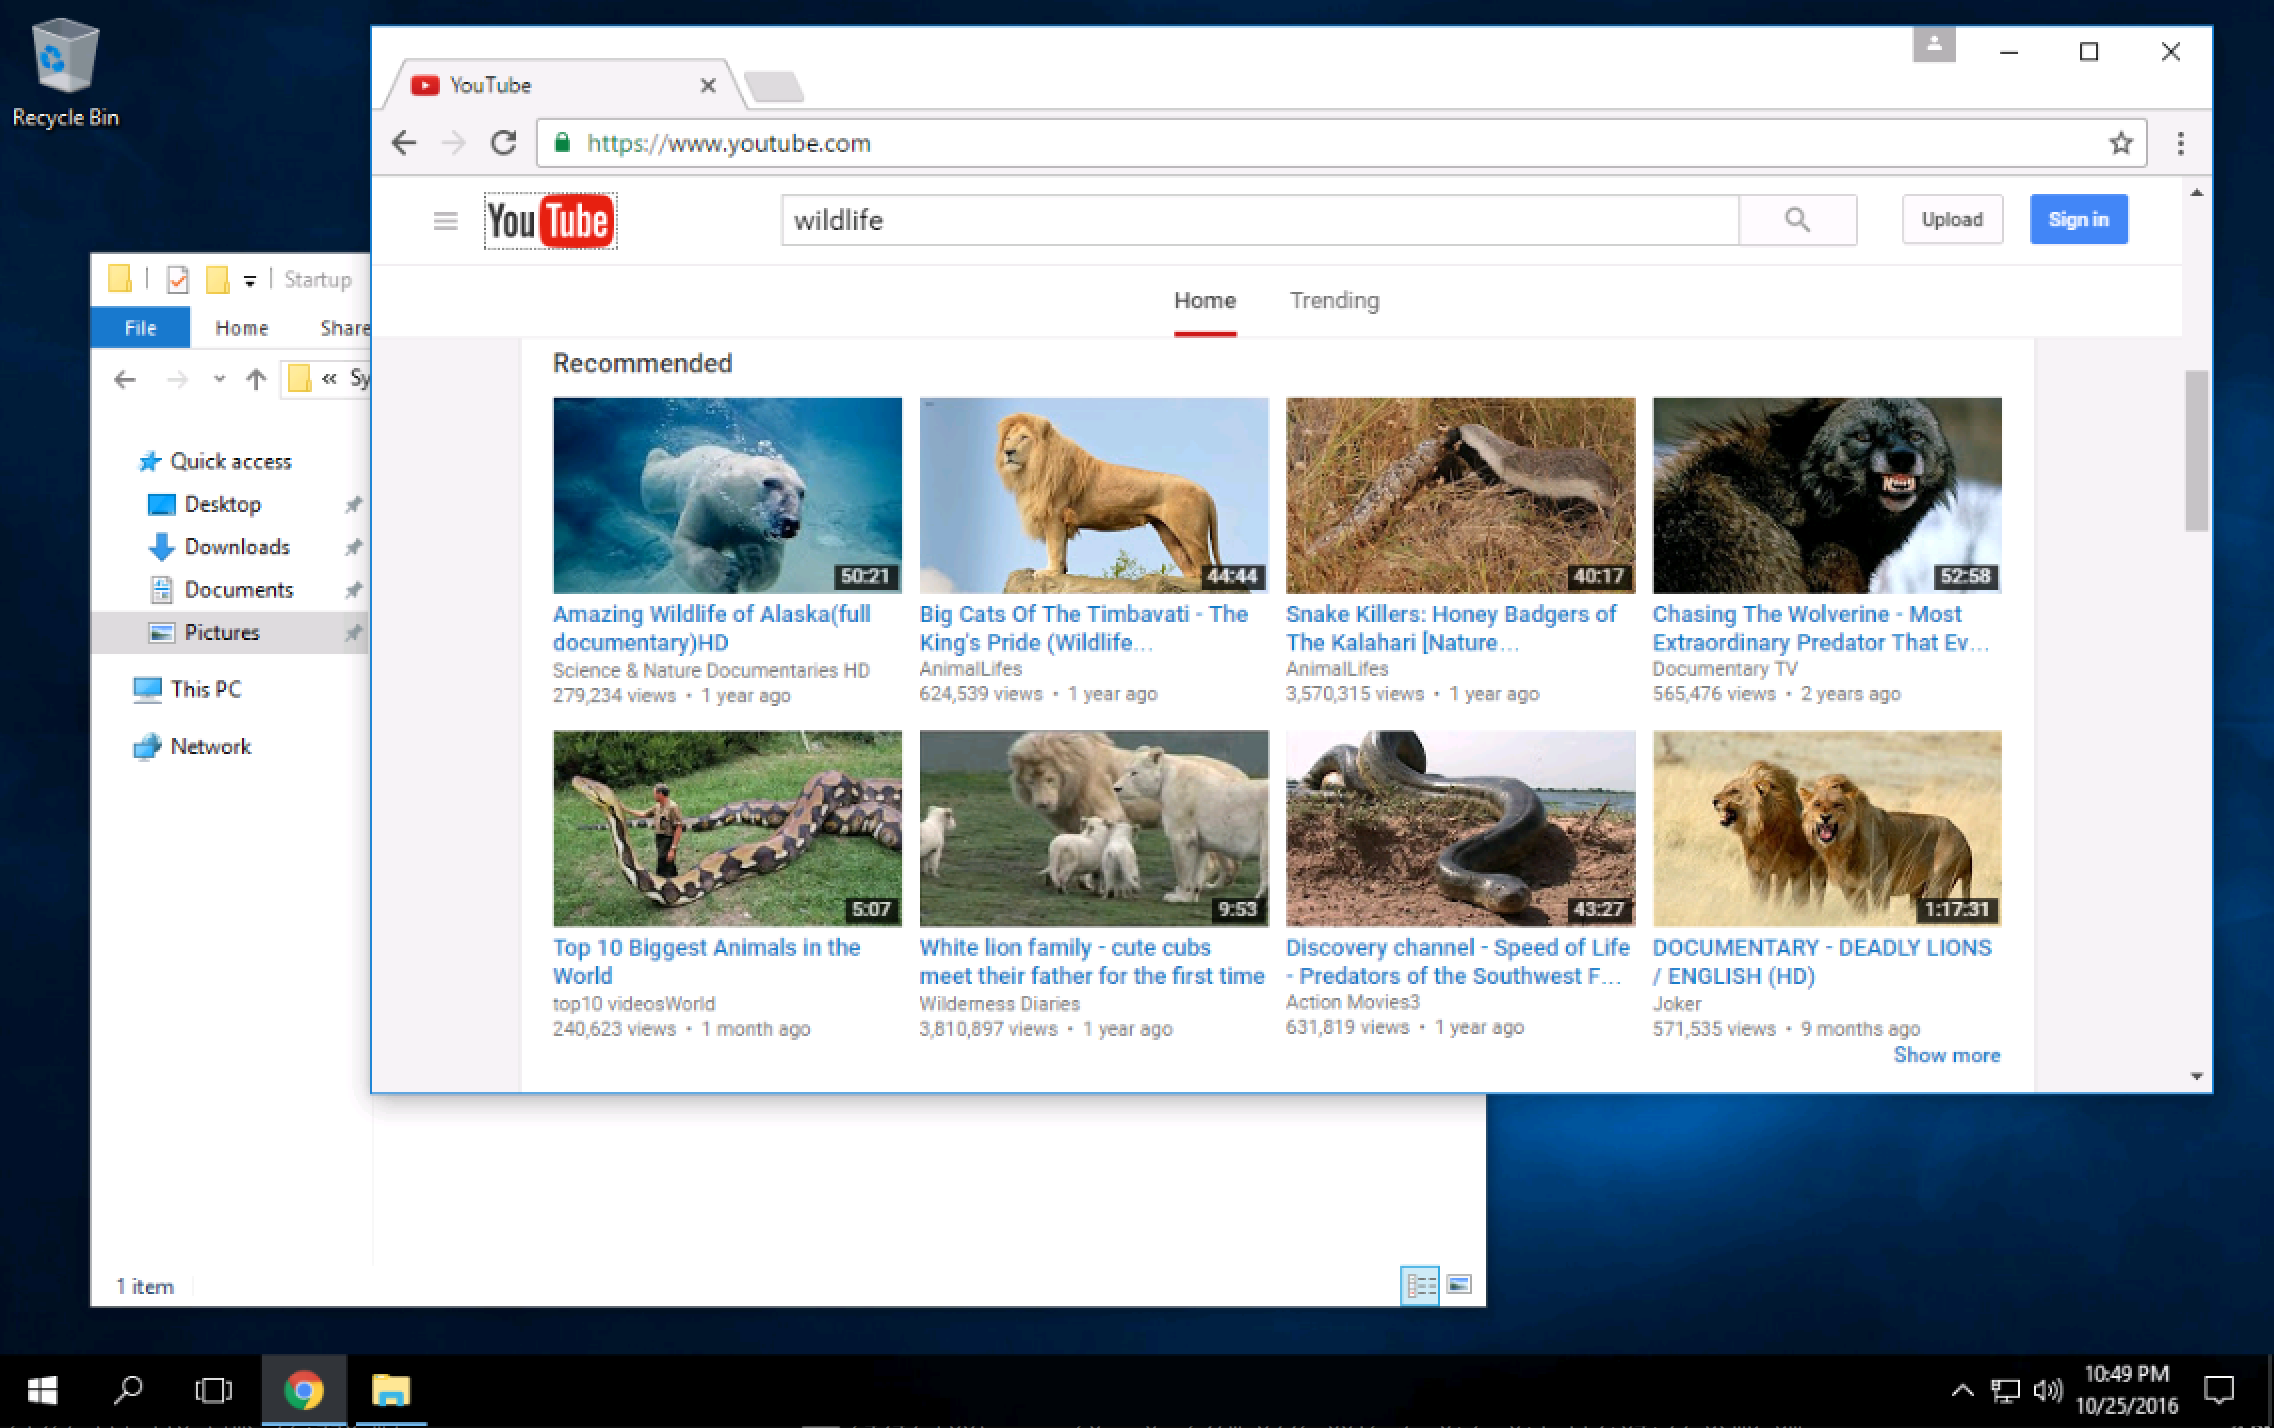Go back in Chrome browser

(x=404, y=143)
